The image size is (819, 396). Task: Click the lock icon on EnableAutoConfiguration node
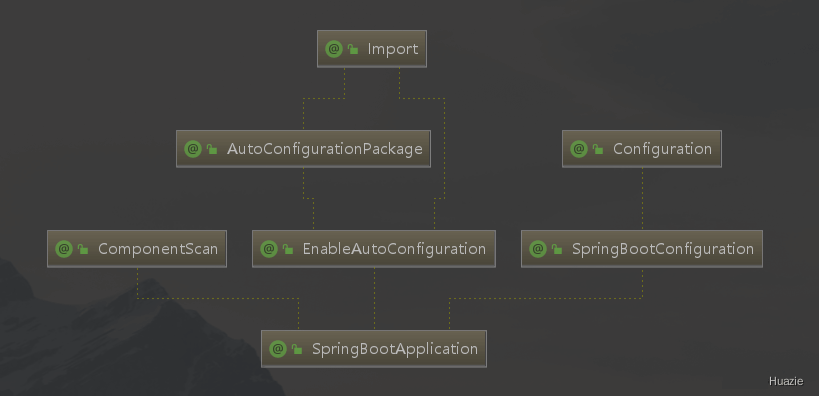click(x=288, y=249)
